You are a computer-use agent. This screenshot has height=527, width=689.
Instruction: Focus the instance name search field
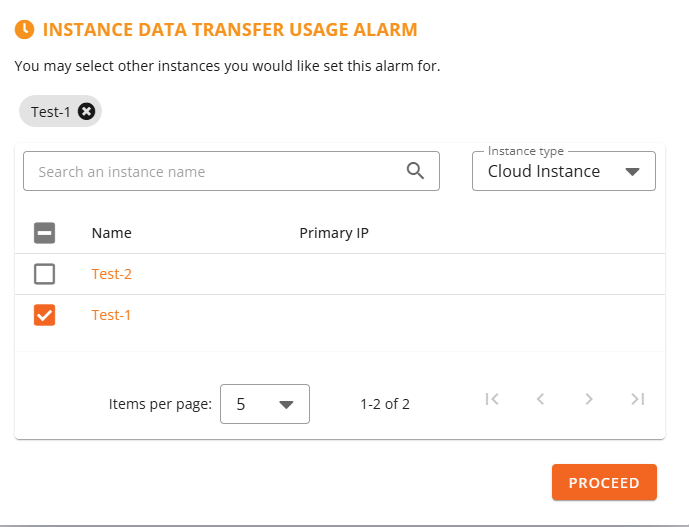[x=231, y=171]
